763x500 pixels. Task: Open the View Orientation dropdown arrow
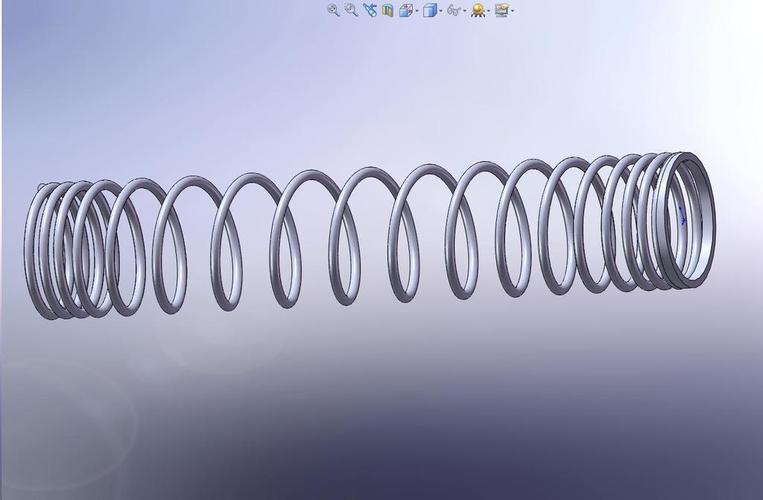pos(417,11)
